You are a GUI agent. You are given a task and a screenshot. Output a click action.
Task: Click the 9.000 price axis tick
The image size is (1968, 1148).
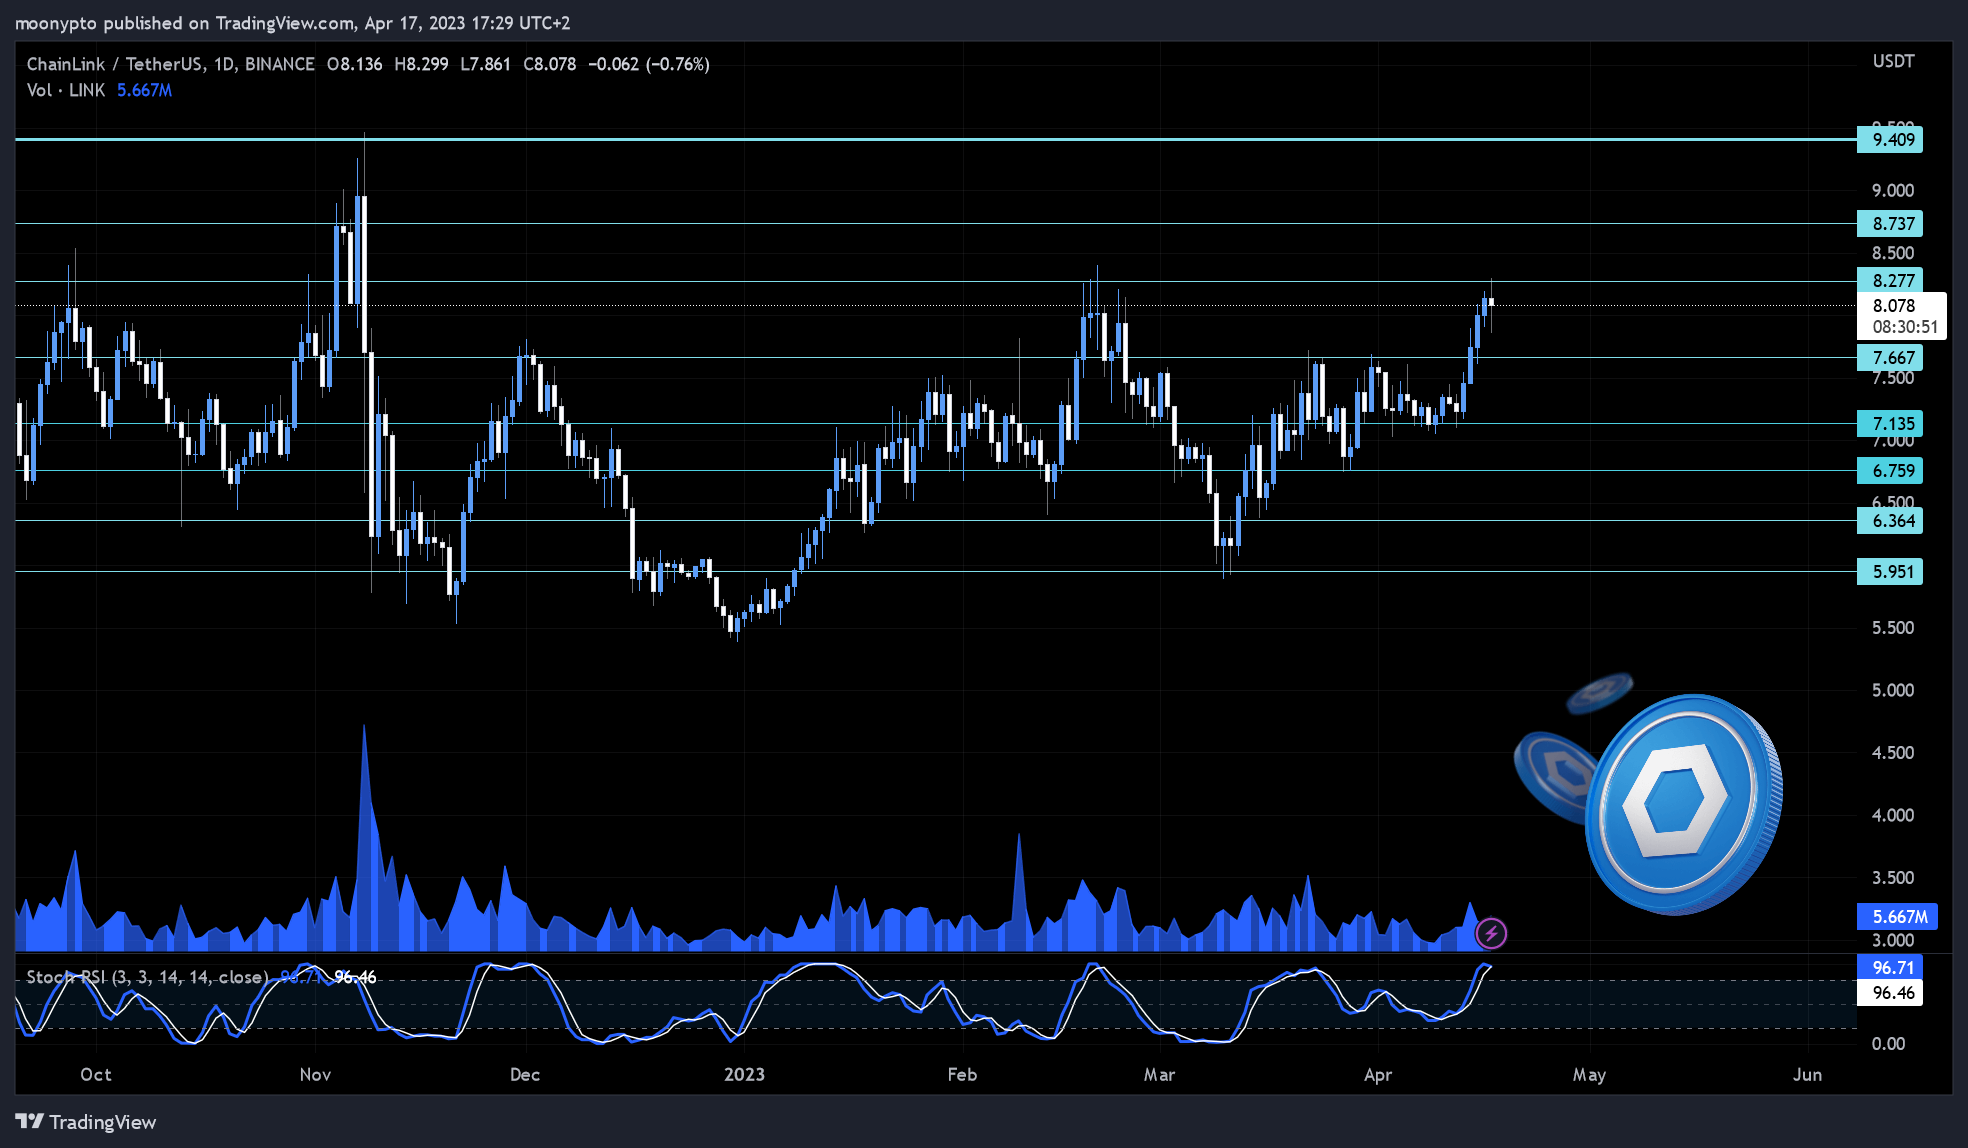[x=1893, y=190]
